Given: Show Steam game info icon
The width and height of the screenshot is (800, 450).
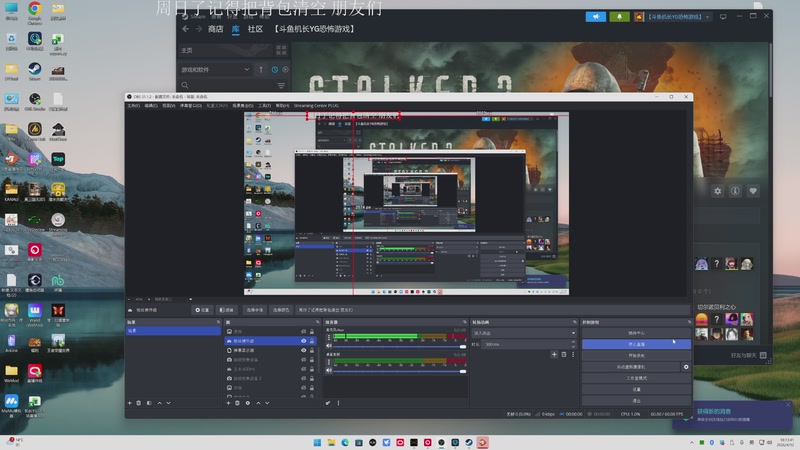Looking at the screenshot, I should click(x=735, y=191).
